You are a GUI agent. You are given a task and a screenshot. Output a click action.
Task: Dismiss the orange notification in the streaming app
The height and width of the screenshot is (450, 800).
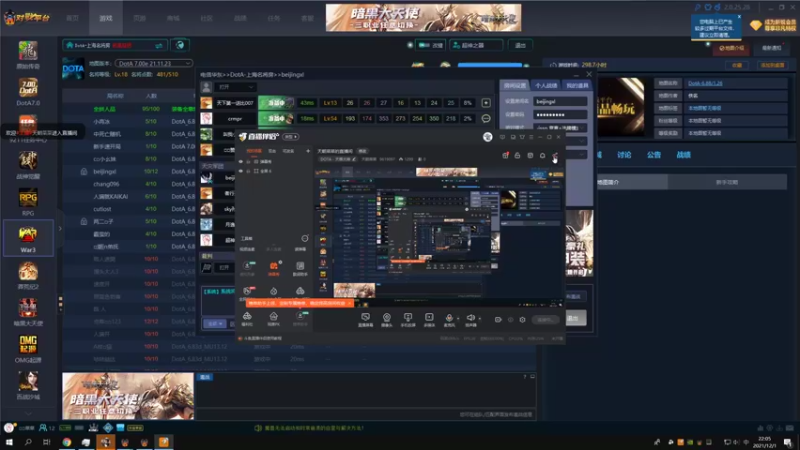[349, 303]
